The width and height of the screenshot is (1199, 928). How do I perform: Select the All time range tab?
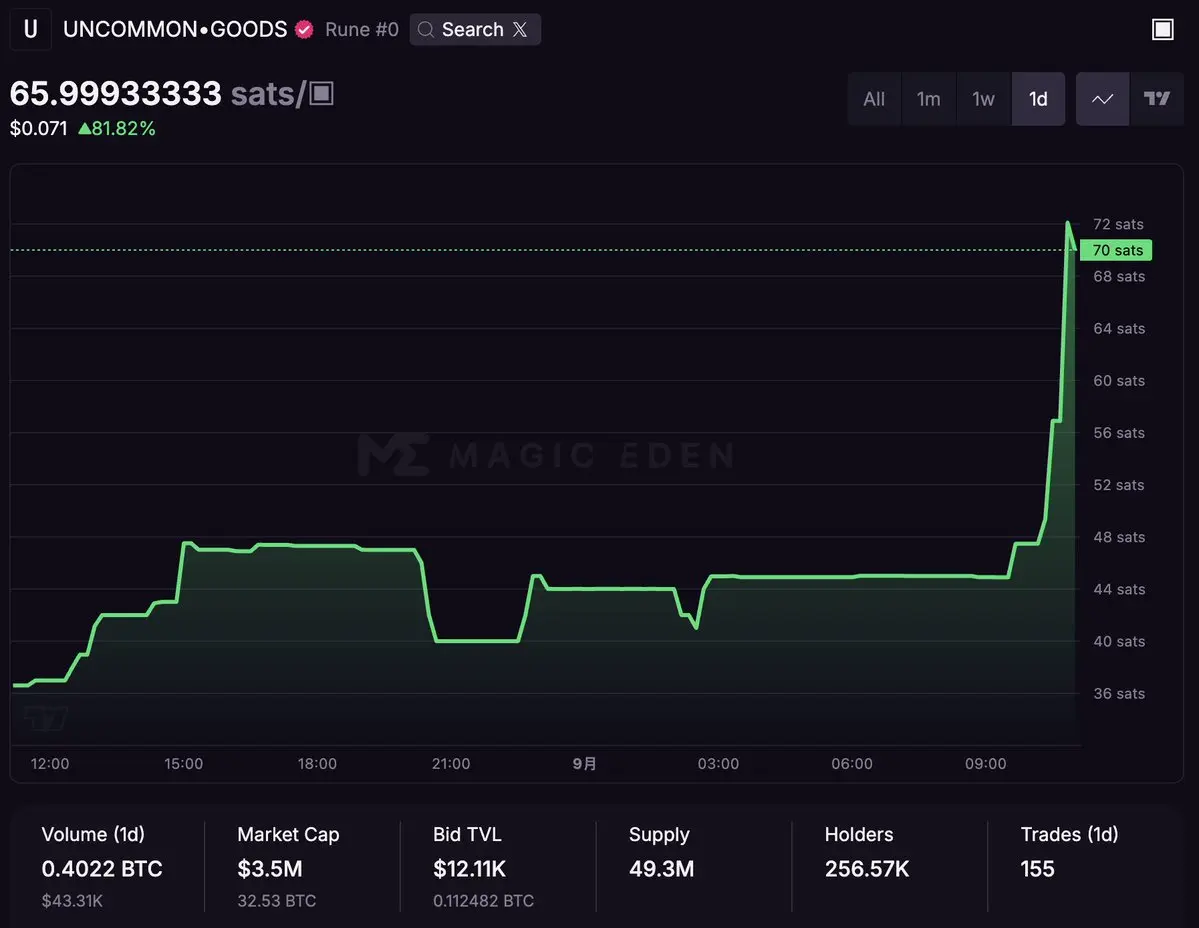point(874,99)
